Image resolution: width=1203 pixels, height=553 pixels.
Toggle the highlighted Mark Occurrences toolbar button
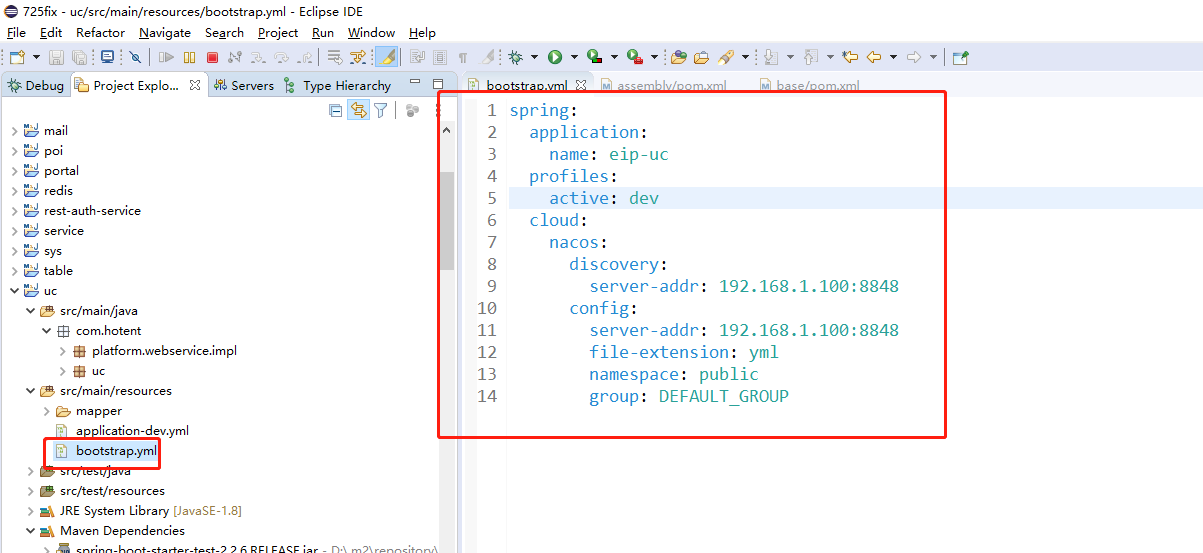click(386, 58)
